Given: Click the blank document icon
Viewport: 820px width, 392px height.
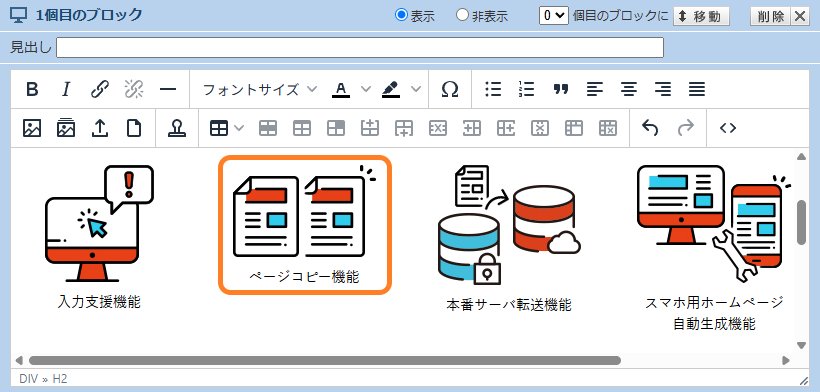Looking at the screenshot, I should pyautogui.click(x=134, y=128).
